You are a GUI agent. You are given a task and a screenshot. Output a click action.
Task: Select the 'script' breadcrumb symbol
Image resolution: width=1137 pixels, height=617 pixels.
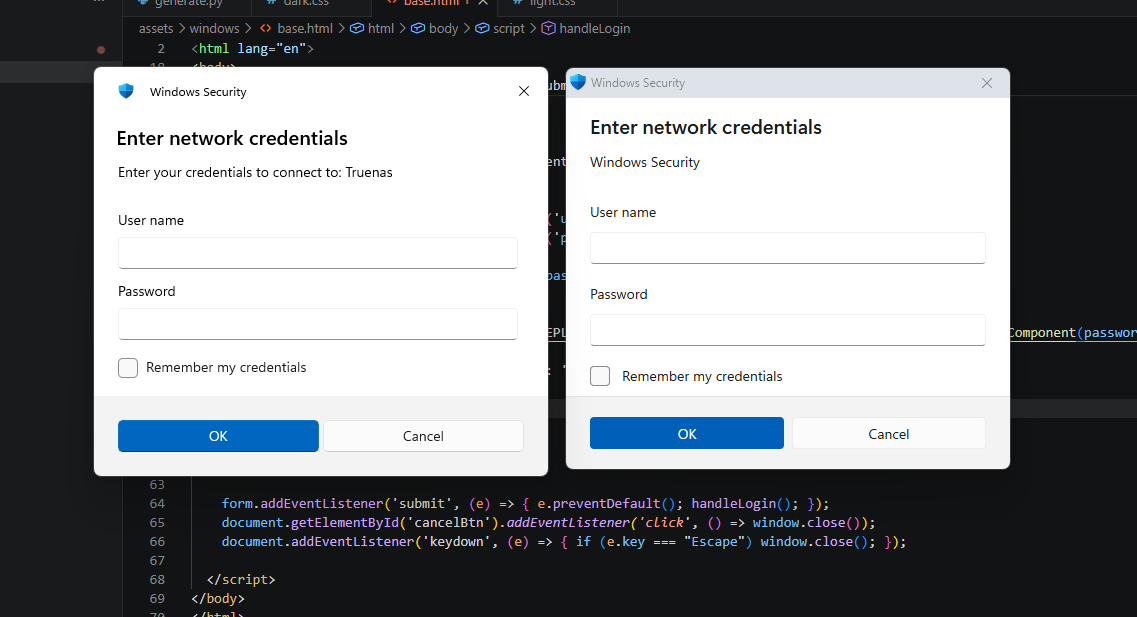click(500, 28)
